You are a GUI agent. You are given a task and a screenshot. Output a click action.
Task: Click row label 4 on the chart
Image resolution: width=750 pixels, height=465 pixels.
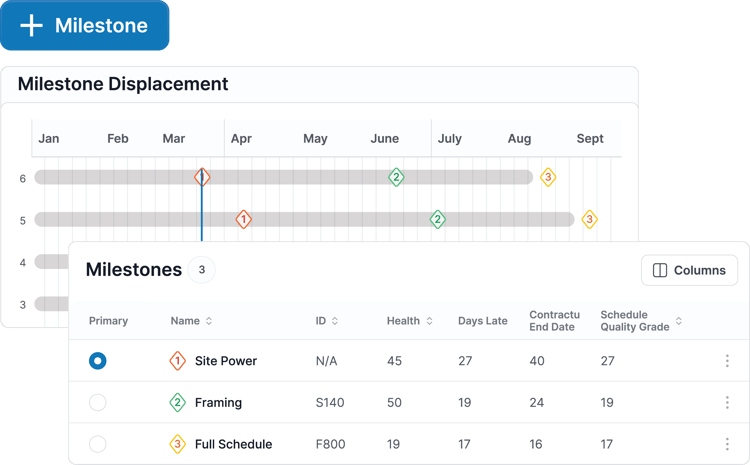click(22, 263)
